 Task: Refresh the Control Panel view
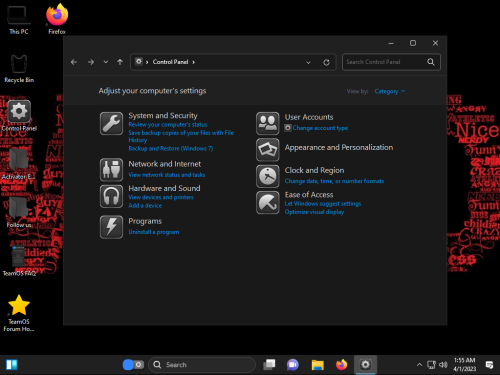(x=326, y=62)
